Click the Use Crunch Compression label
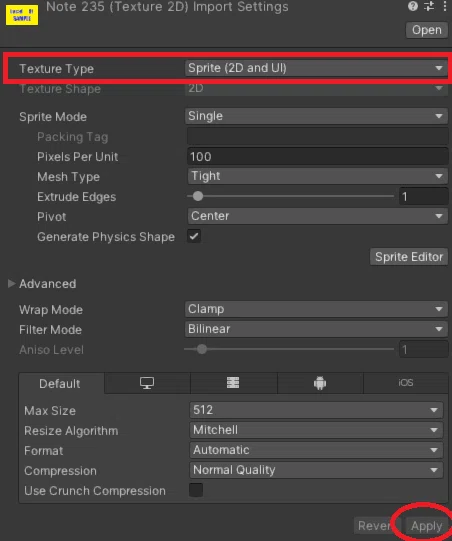The height and width of the screenshot is (541, 452). pos(95,491)
